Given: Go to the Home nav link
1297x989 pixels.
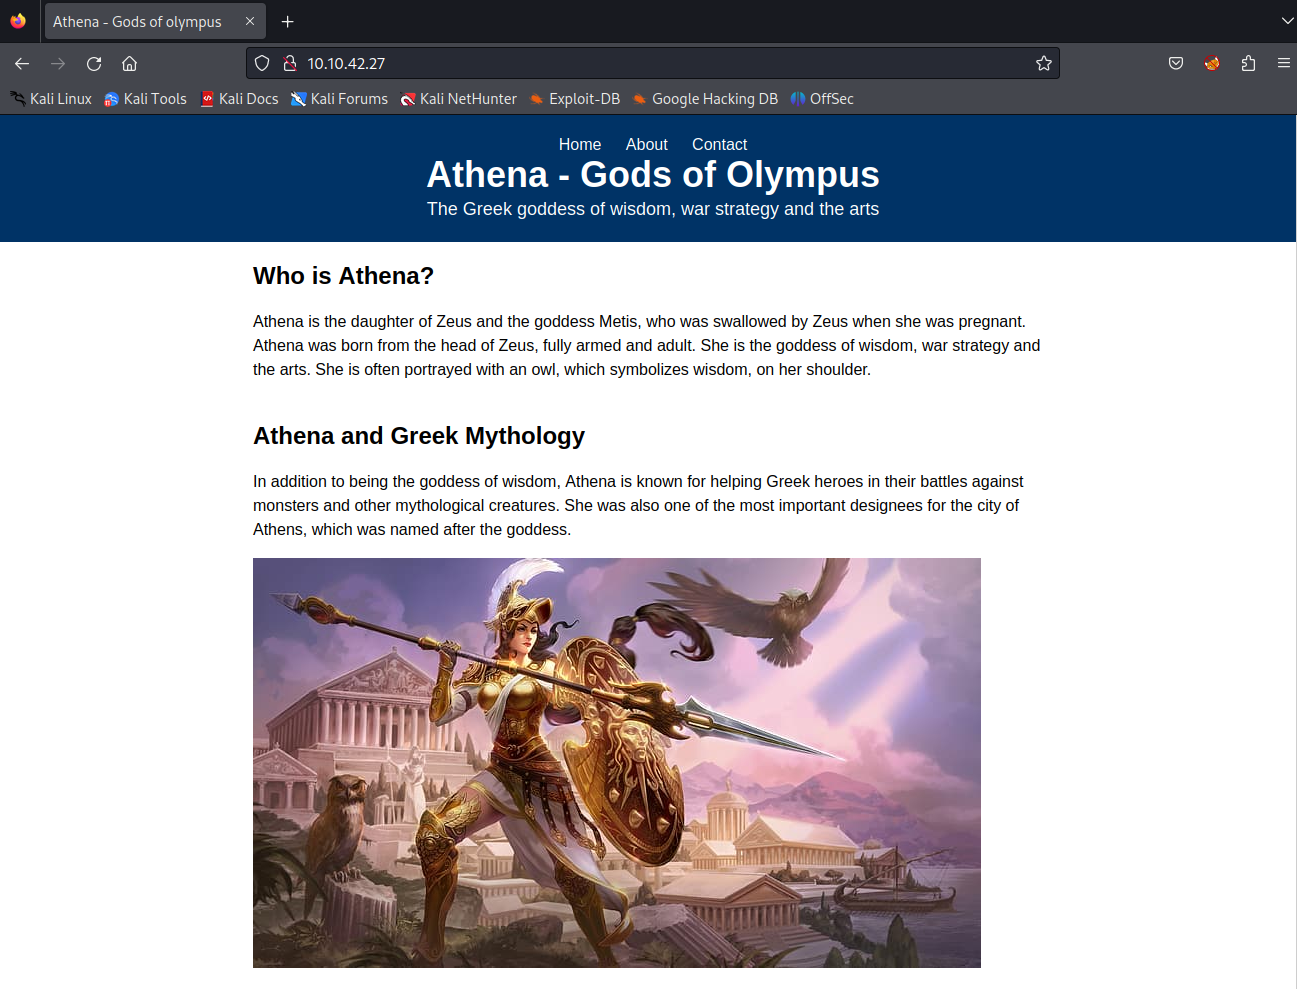Looking at the screenshot, I should 580,144.
